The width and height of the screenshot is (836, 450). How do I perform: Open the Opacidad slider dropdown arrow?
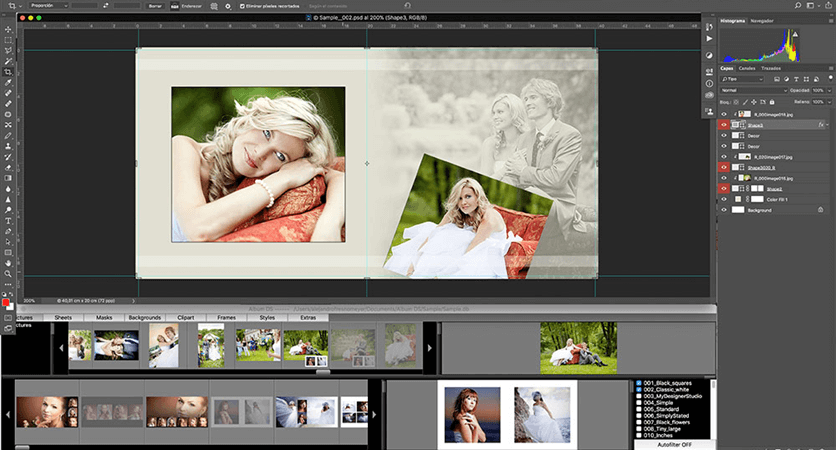[829, 90]
